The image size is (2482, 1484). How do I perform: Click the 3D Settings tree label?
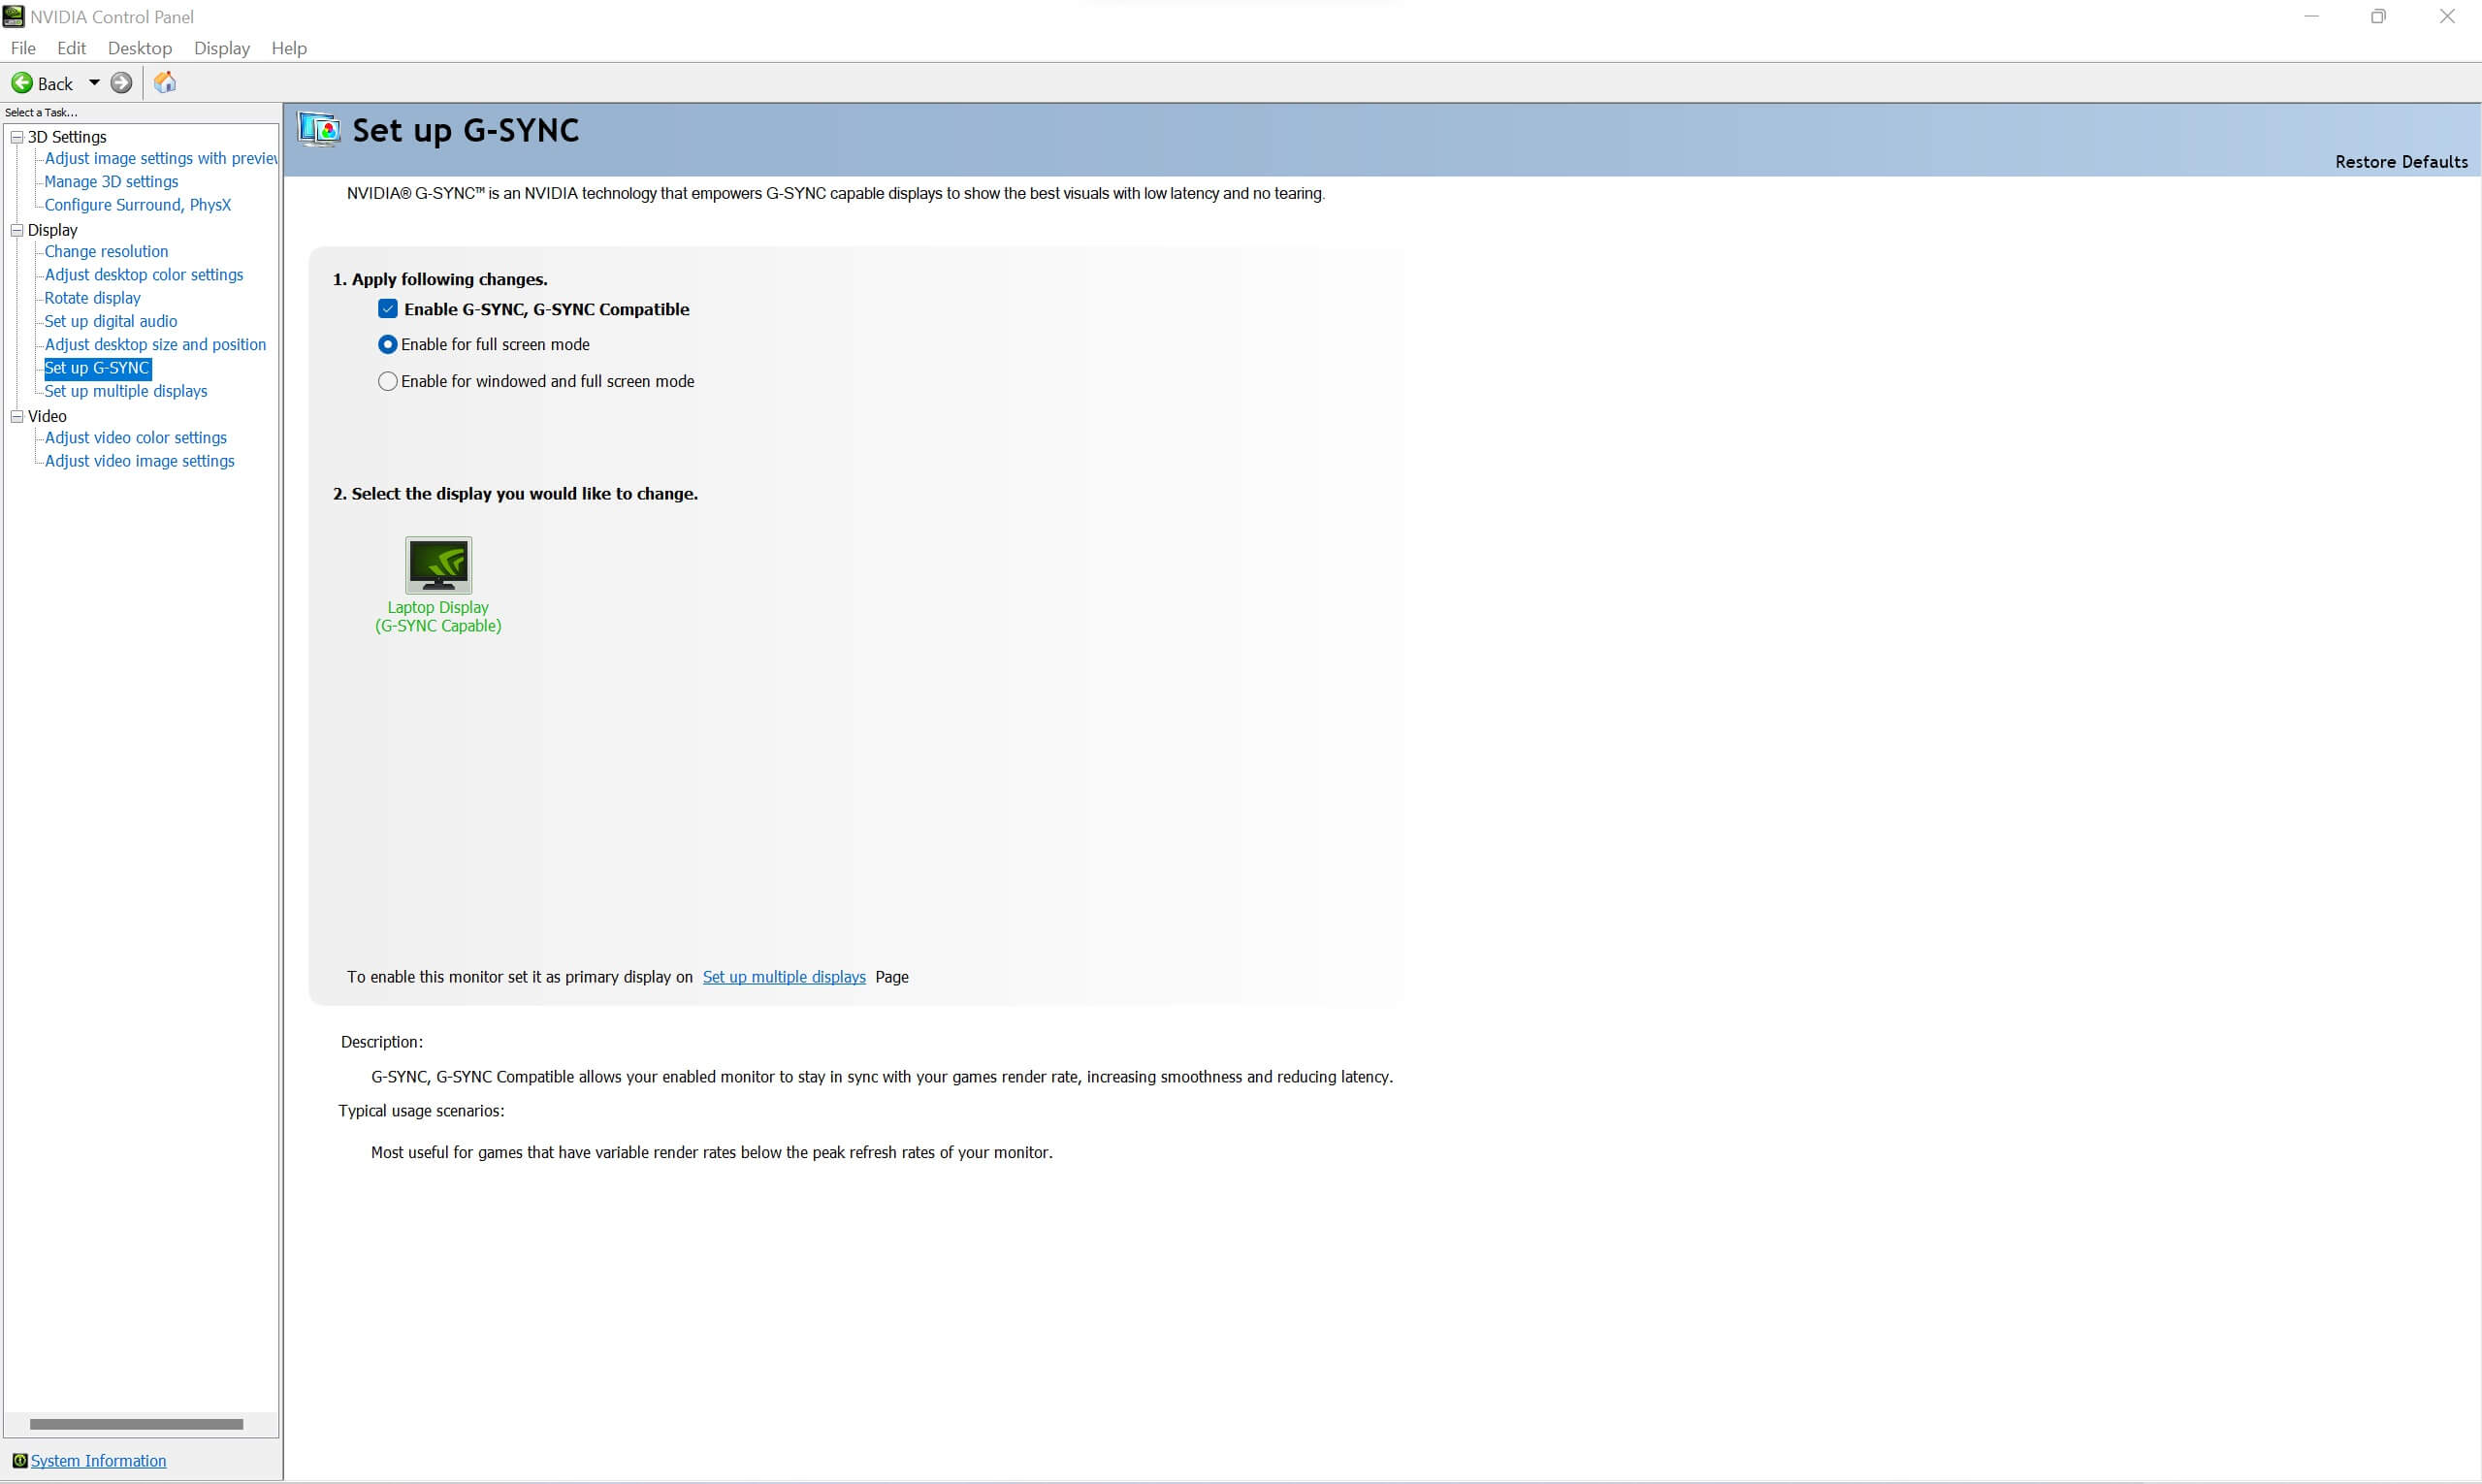(x=67, y=137)
